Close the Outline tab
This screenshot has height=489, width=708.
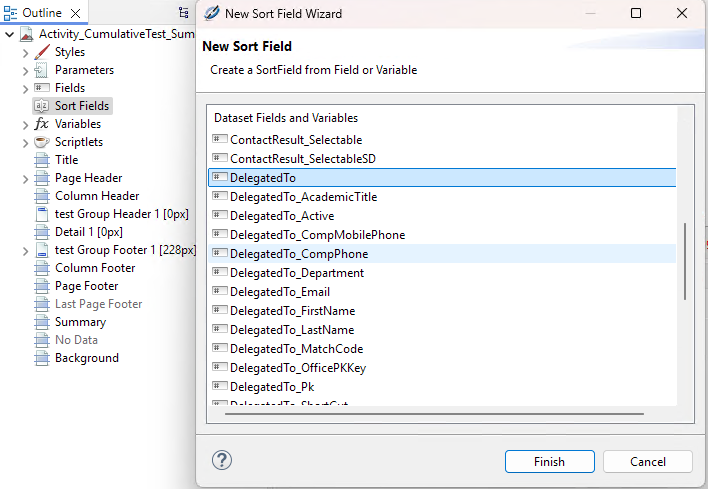click(76, 13)
